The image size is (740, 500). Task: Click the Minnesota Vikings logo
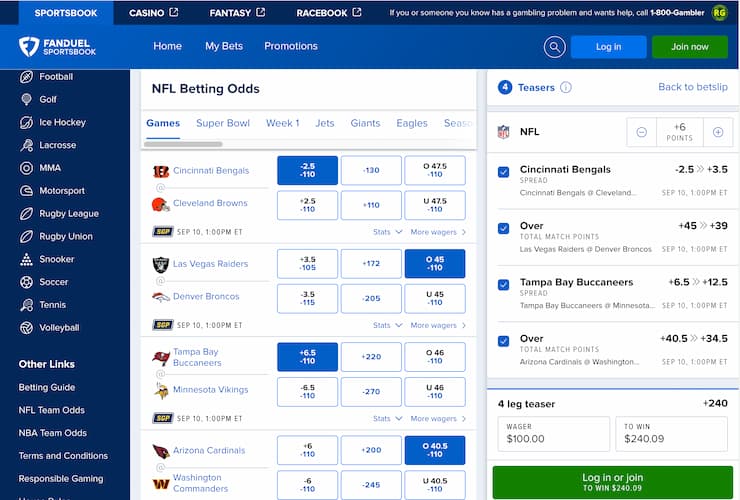[x=161, y=390]
